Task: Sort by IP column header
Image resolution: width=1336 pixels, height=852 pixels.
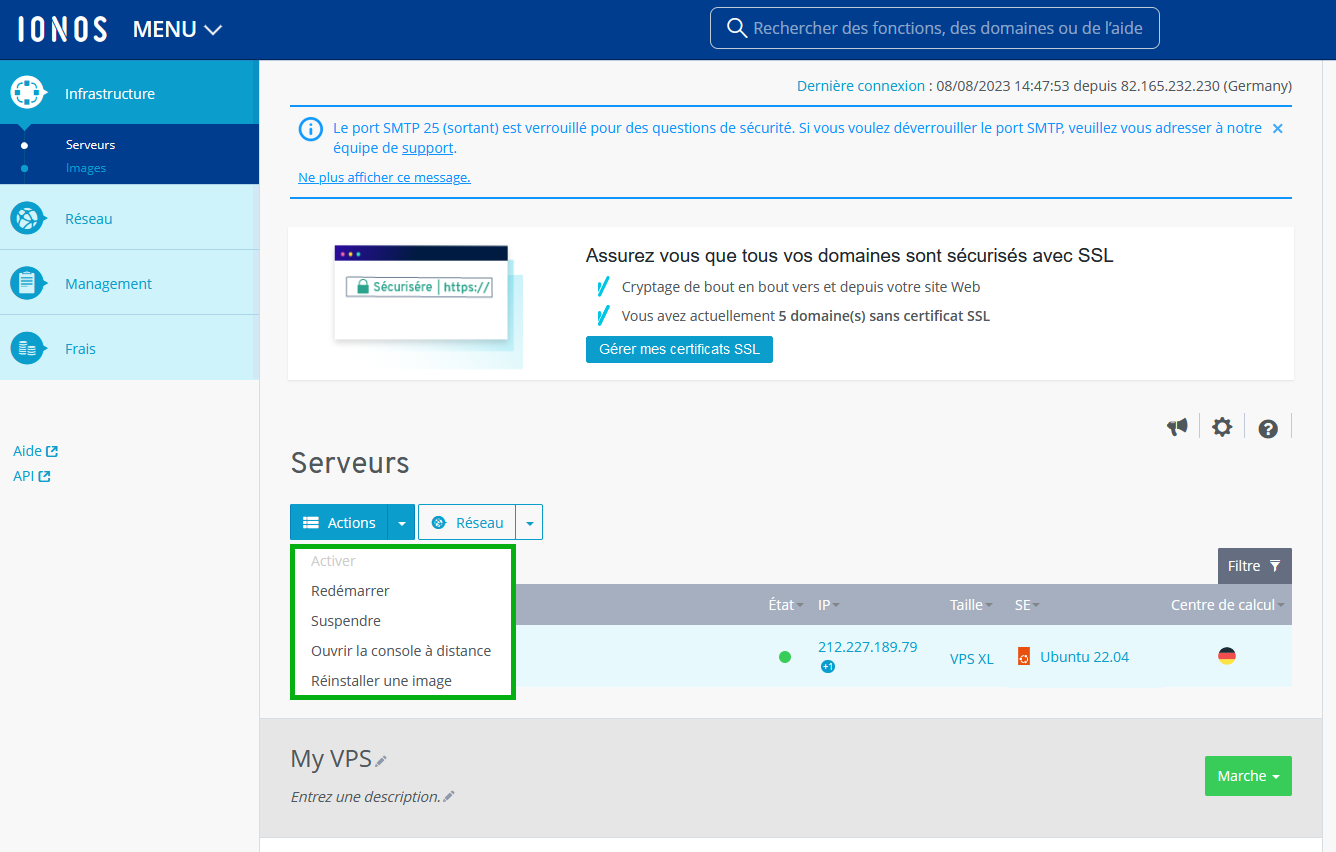Action: (x=829, y=605)
